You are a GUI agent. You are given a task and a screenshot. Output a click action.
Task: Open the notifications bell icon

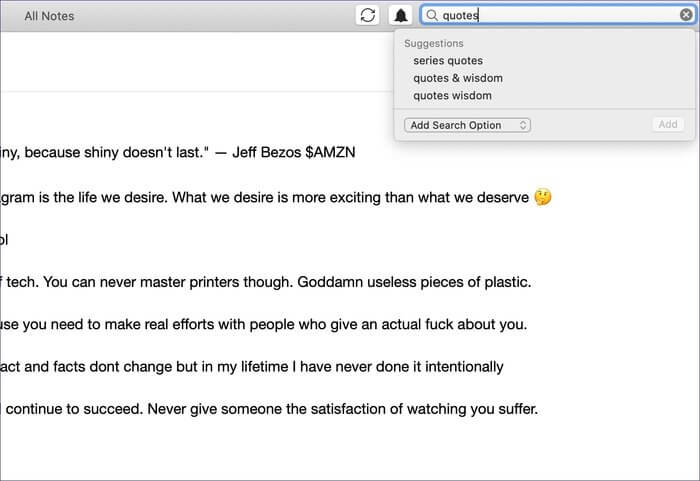400,15
